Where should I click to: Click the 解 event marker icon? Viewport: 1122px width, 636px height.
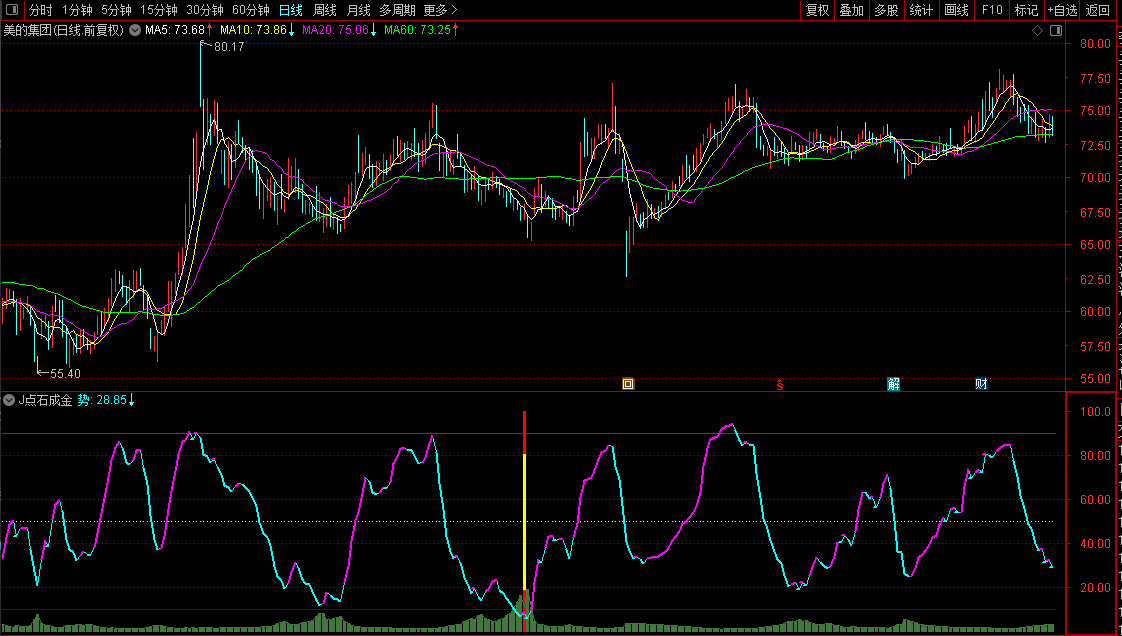pyautogui.click(x=893, y=383)
